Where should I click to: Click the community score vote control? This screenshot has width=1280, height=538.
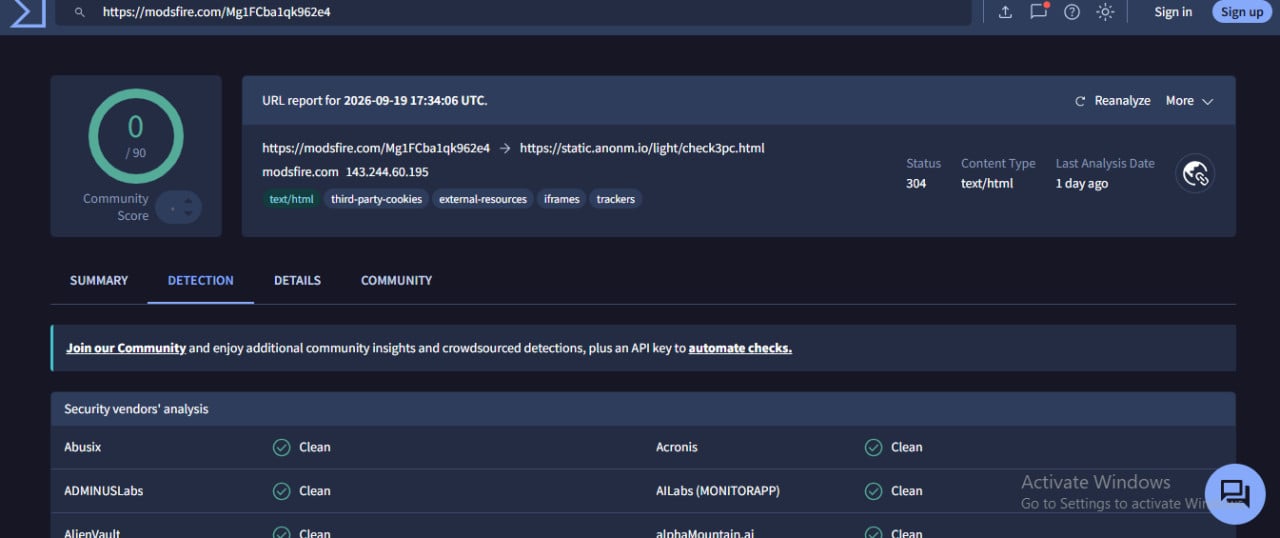coord(179,208)
